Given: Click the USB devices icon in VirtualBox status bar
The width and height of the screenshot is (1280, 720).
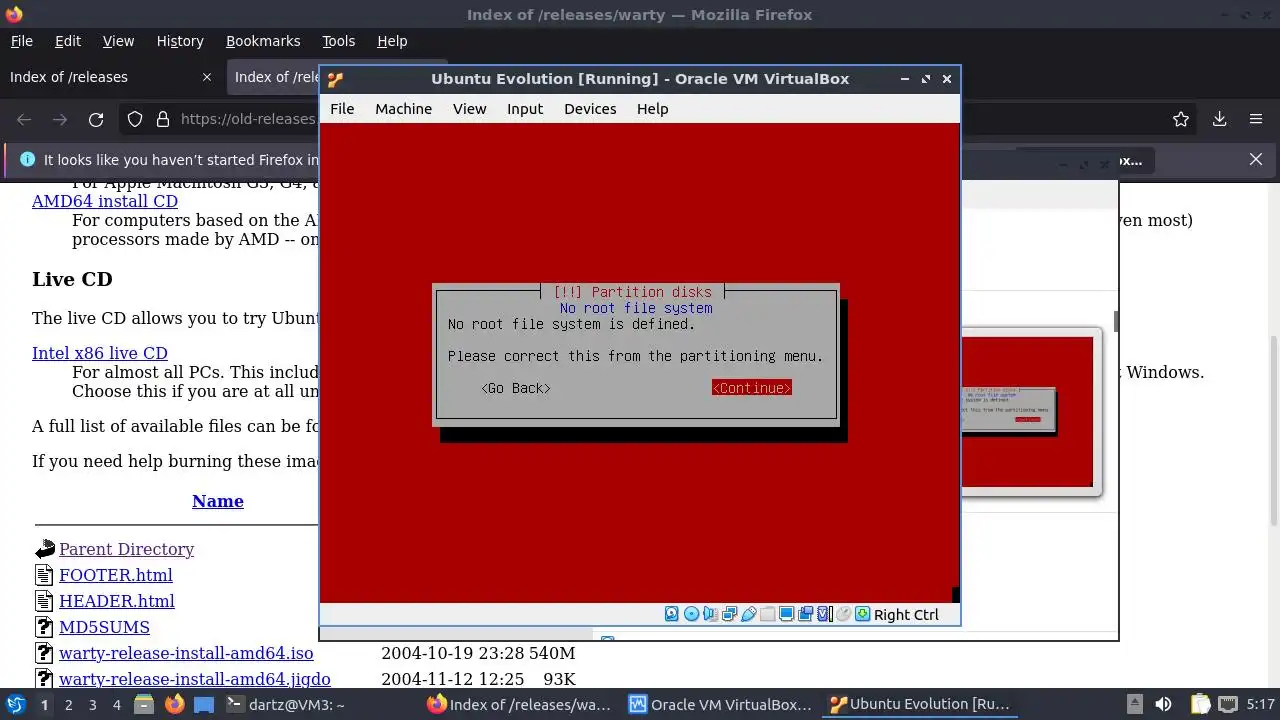Looking at the screenshot, I should (x=748, y=614).
